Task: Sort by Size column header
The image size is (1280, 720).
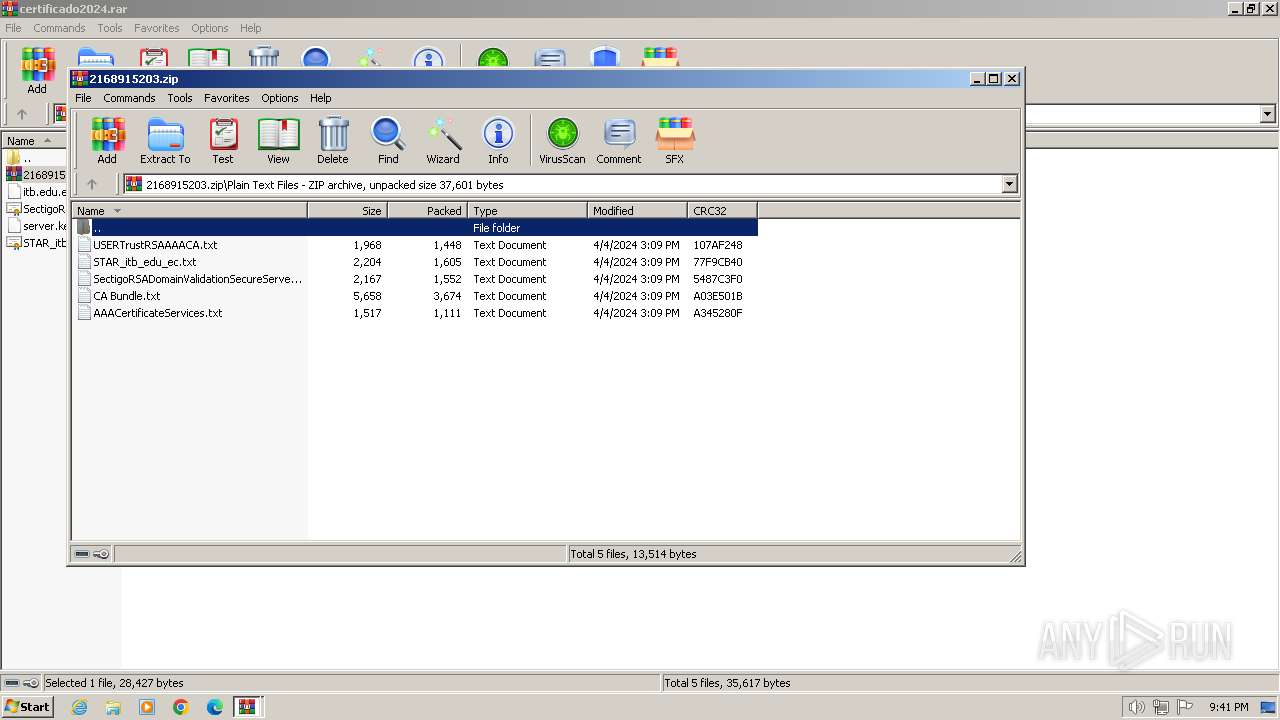Action: tap(347, 211)
